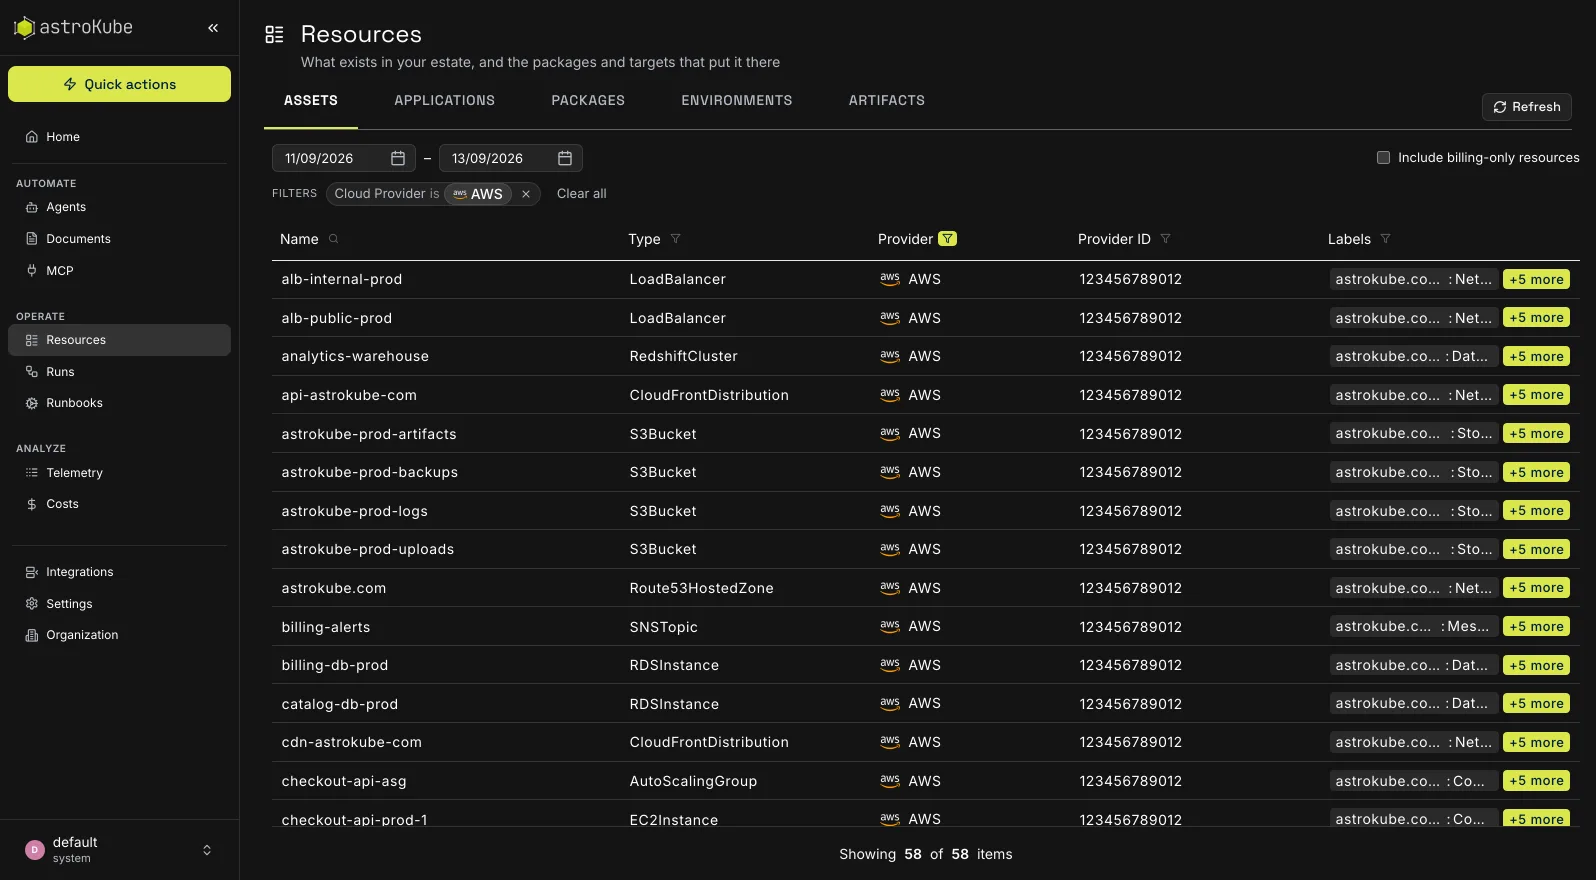Switch to the Assets tab
This screenshot has height=880, width=1596.
point(311,101)
